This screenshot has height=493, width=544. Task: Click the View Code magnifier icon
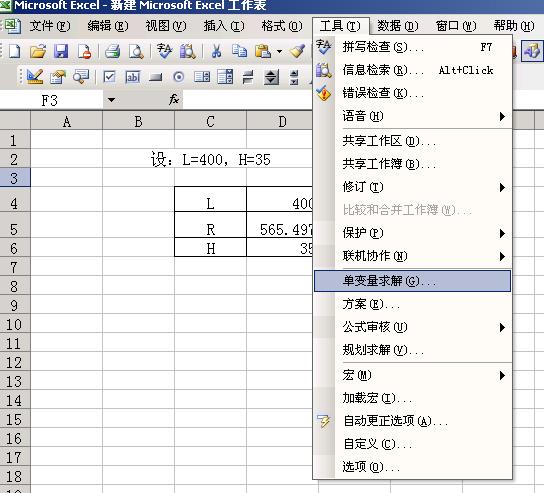coord(81,77)
